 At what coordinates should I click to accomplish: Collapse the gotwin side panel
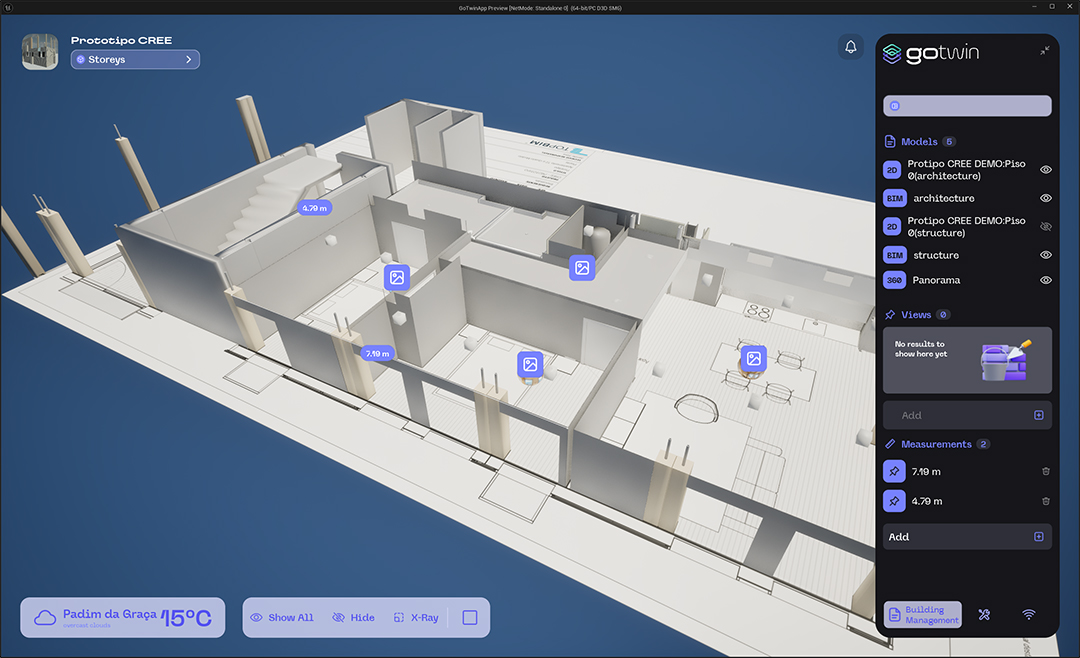point(1044,51)
